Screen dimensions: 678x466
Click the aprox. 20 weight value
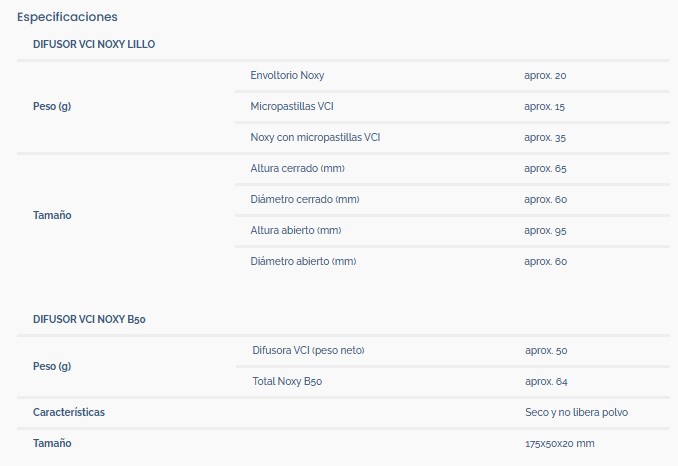[545, 76]
